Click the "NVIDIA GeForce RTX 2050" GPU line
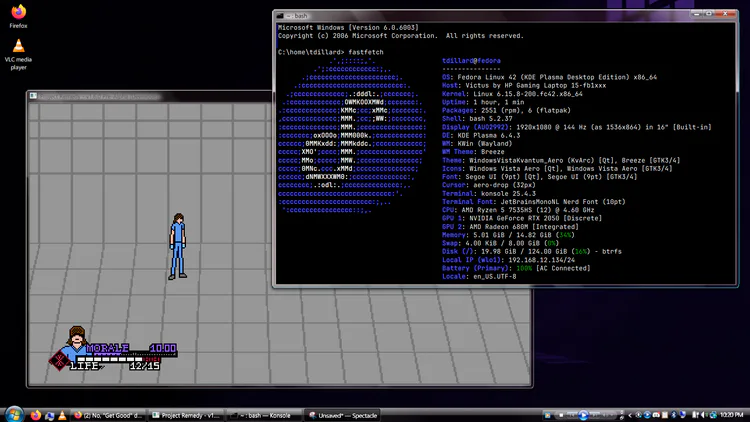Viewport: 750px width, 422px height. coord(522,218)
